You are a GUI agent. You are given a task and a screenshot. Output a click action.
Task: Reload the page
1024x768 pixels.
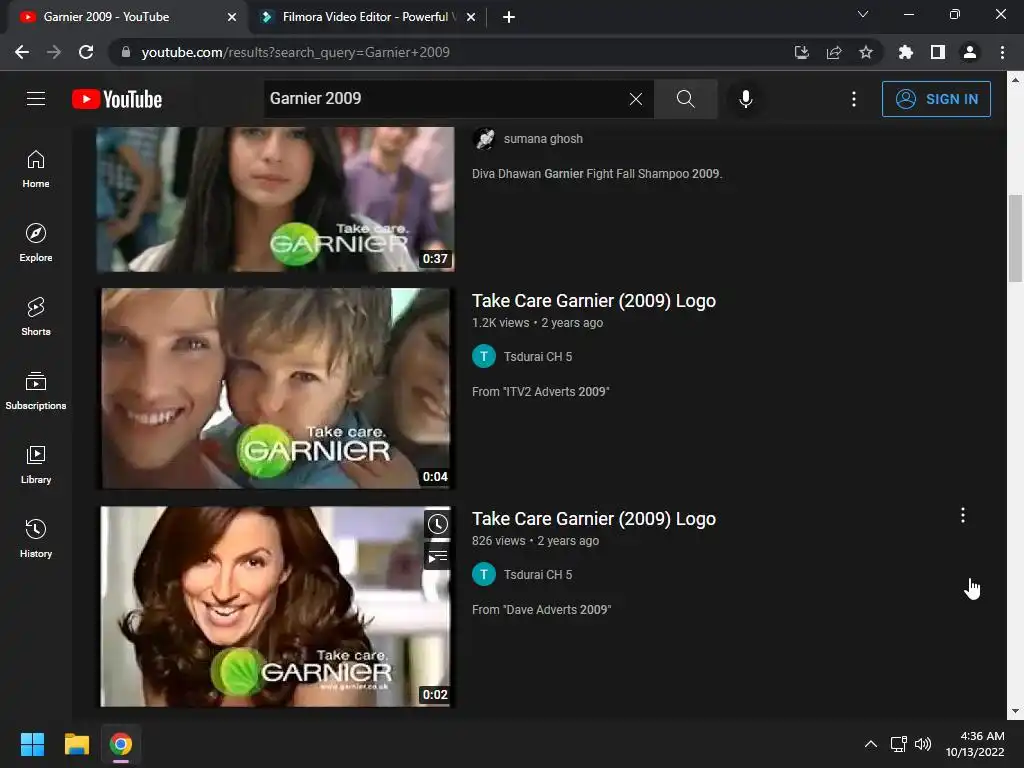coord(86,52)
